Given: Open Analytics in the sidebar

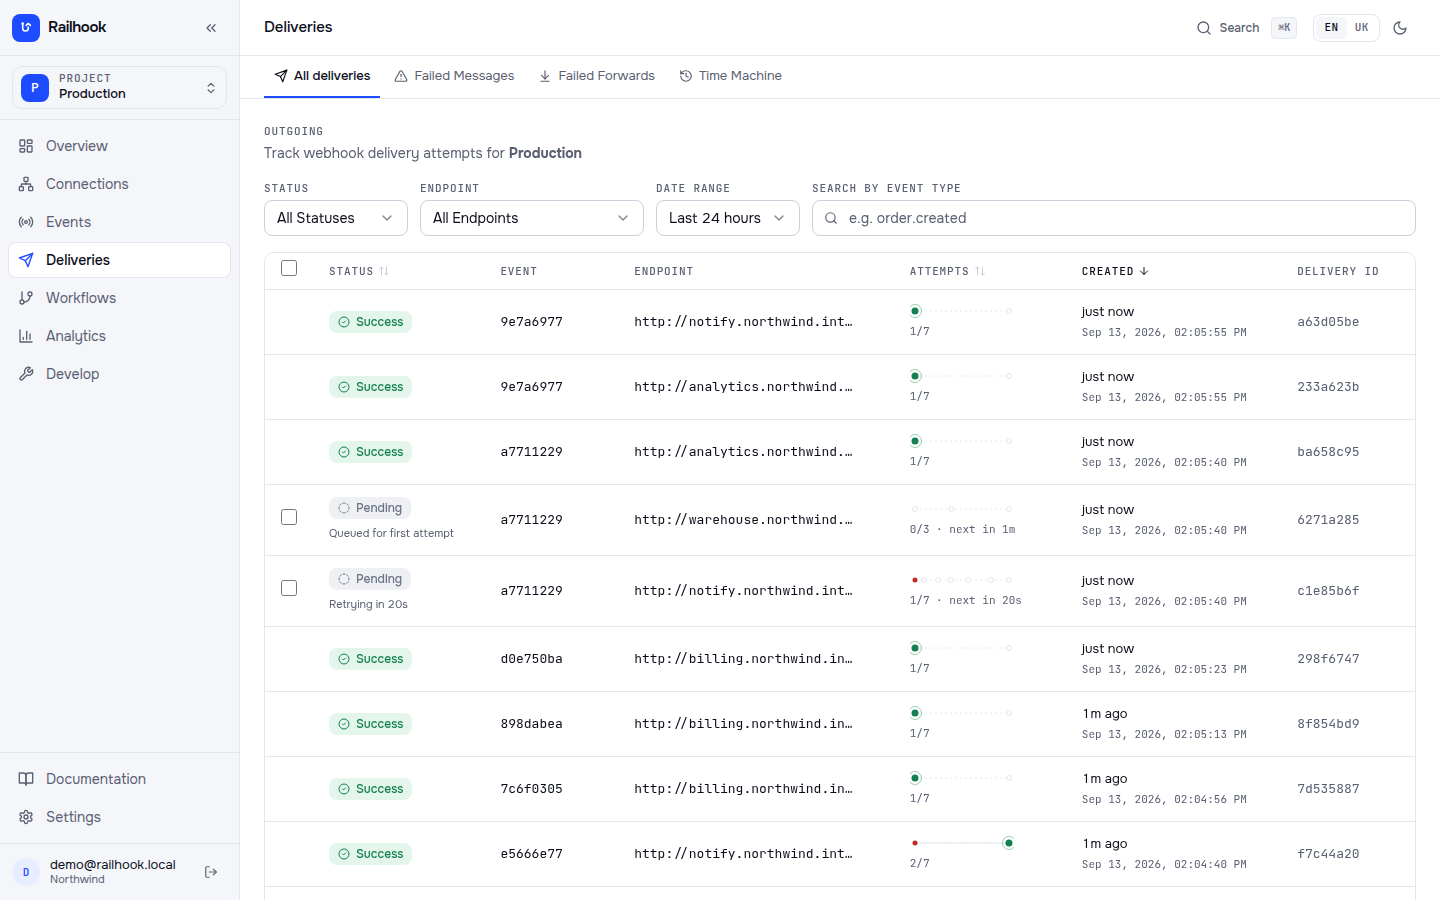Looking at the screenshot, I should tap(119, 336).
